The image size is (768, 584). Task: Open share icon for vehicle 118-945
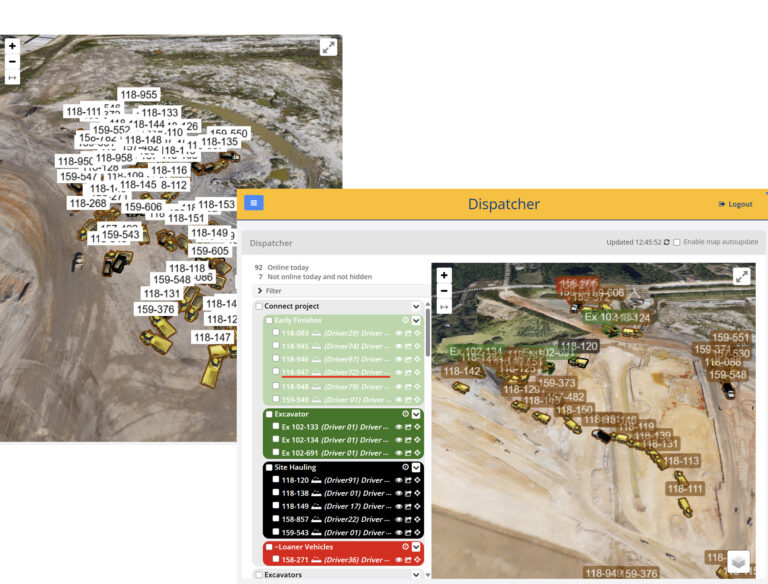[408, 346]
